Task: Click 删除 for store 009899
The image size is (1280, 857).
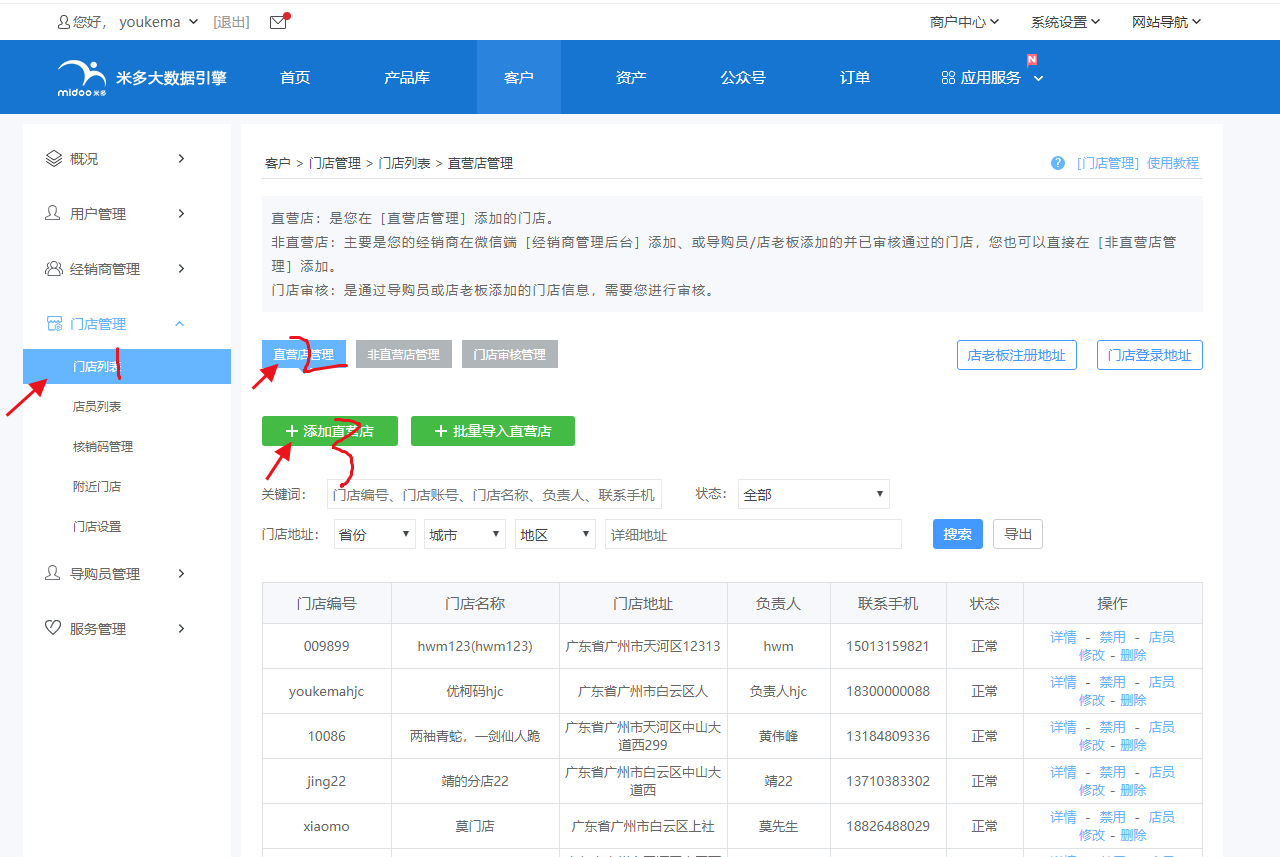Action: 1134,655
